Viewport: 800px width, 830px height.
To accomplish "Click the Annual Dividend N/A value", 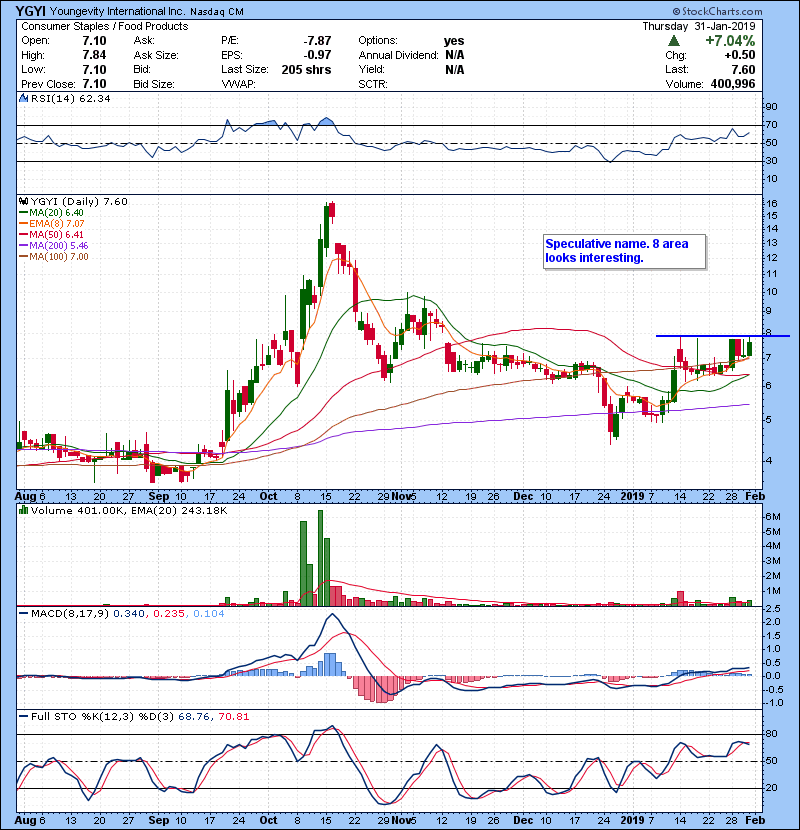I will pyautogui.click(x=455, y=55).
